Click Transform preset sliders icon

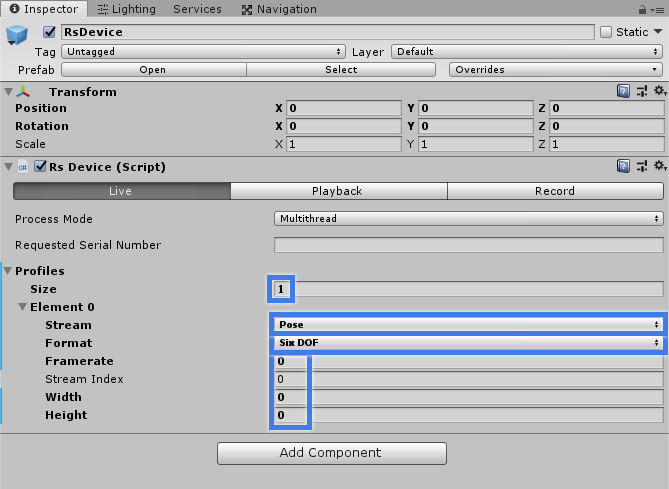[642, 91]
